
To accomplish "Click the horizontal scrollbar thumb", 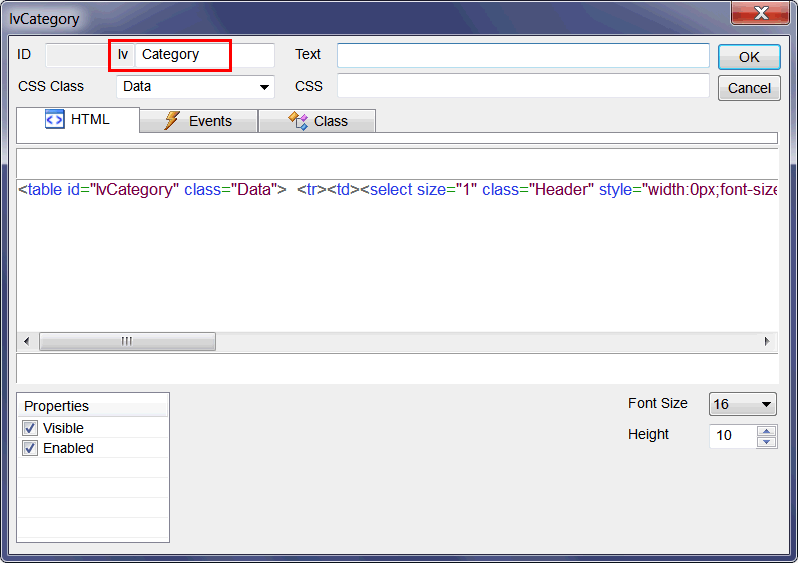I will tap(127, 341).
